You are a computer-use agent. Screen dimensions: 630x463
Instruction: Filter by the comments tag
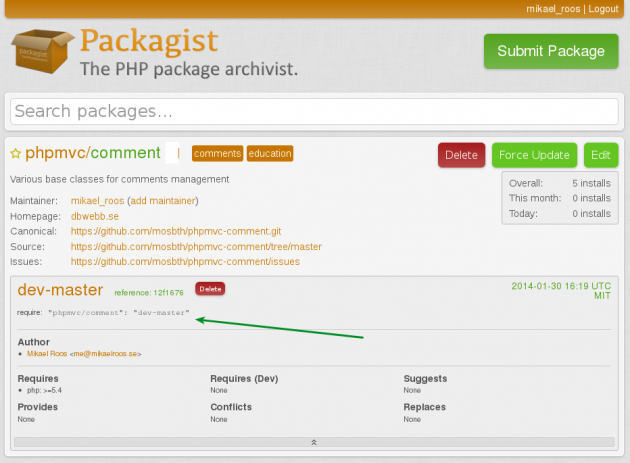(x=217, y=154)
